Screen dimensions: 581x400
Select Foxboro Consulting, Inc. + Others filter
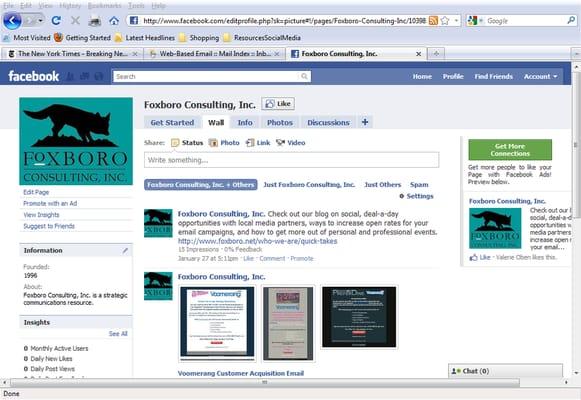[201, 184]
